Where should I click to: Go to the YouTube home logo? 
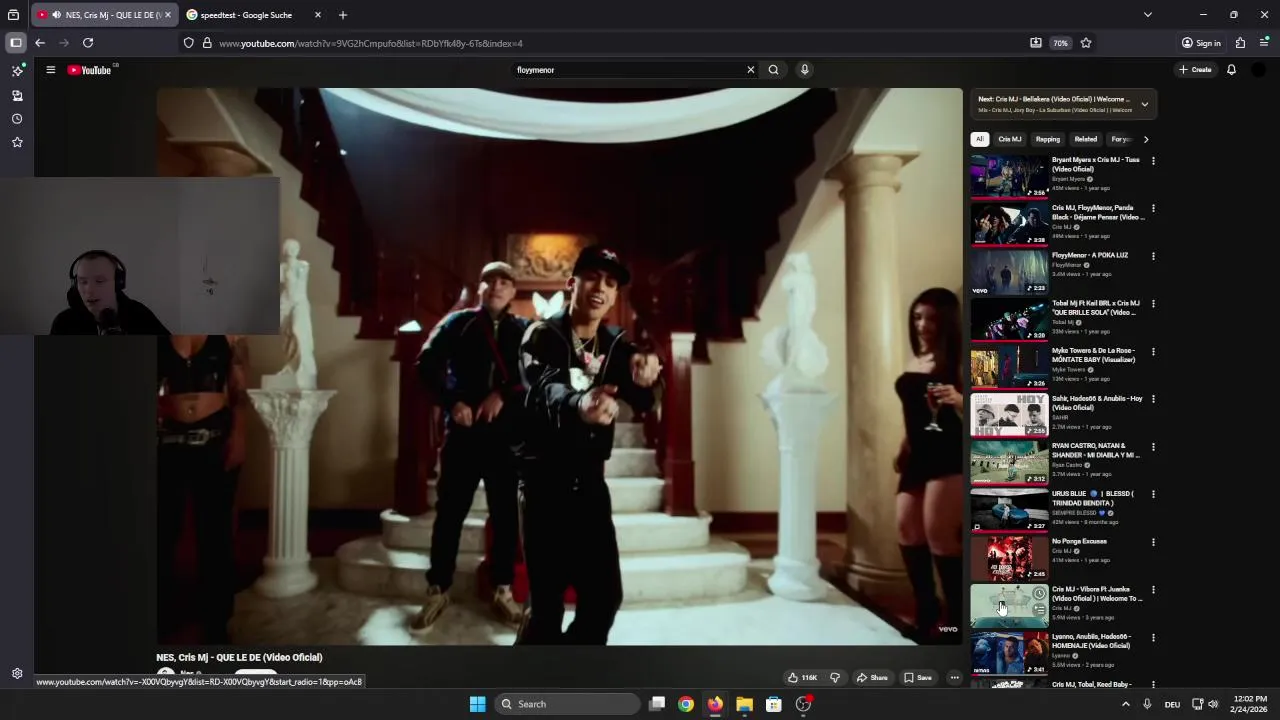(90, 70)
